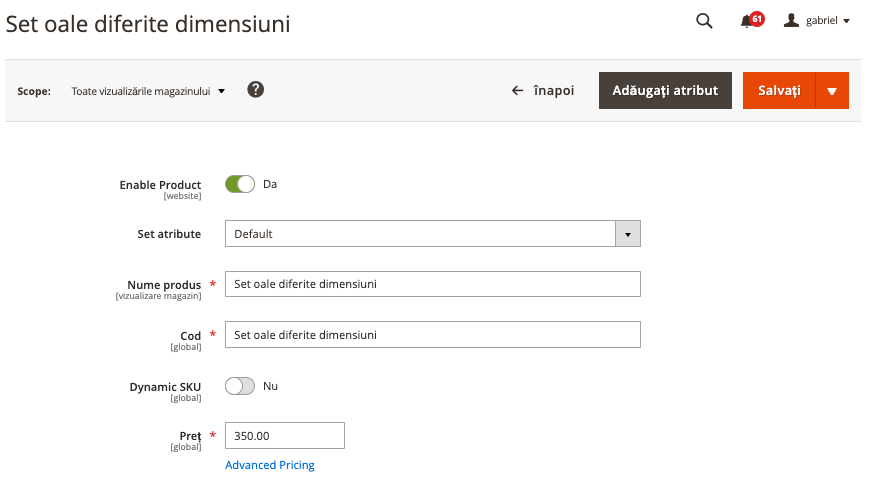Image resolution: width=877 pixels, height=483 pixels.
Task: Click the gabriel user avatar icon
Action: [791, 21]
